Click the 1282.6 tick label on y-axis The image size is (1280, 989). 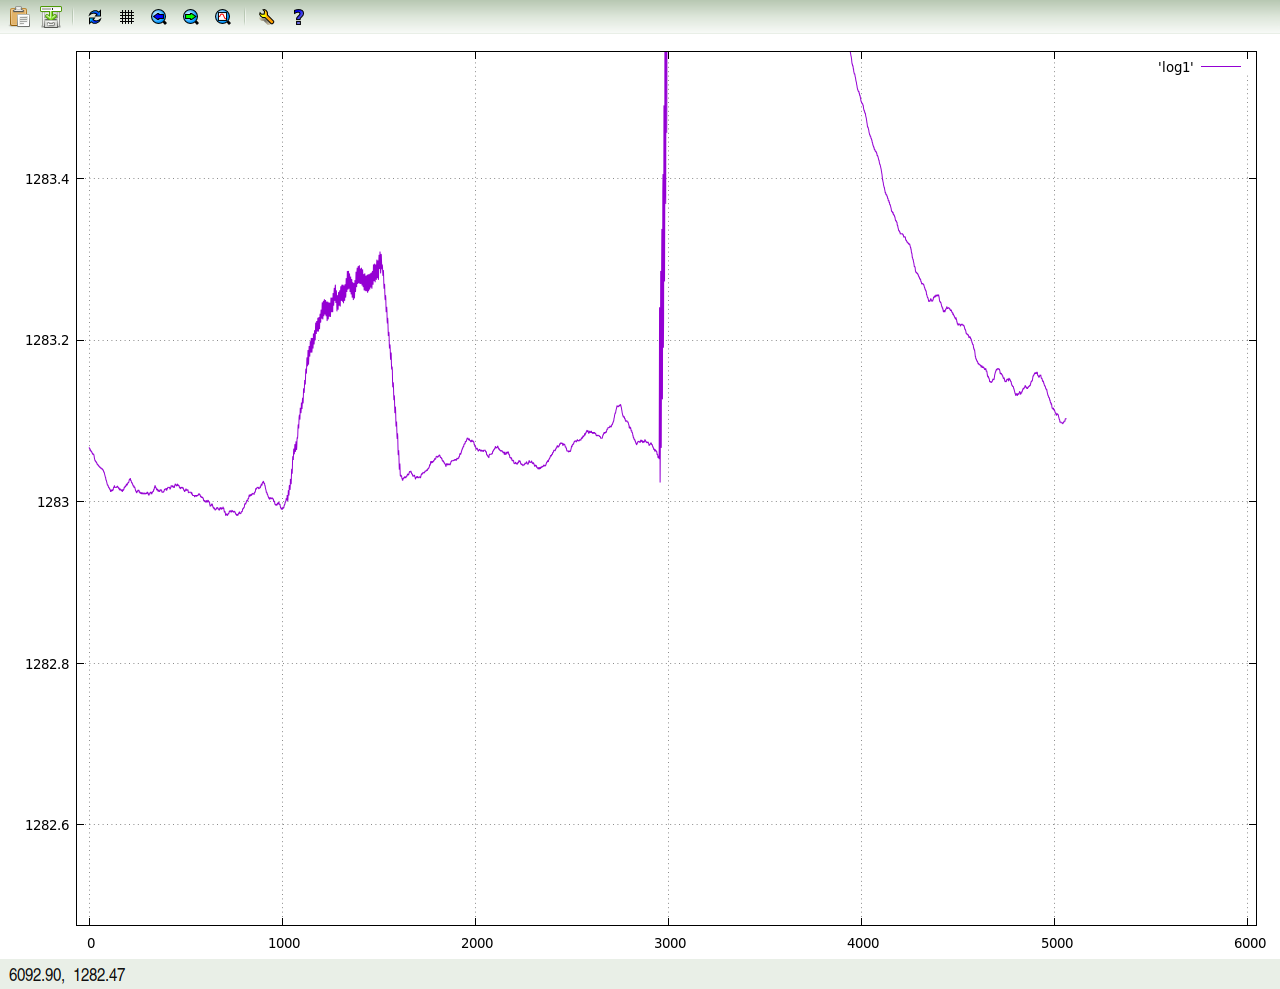pos(47,825)
